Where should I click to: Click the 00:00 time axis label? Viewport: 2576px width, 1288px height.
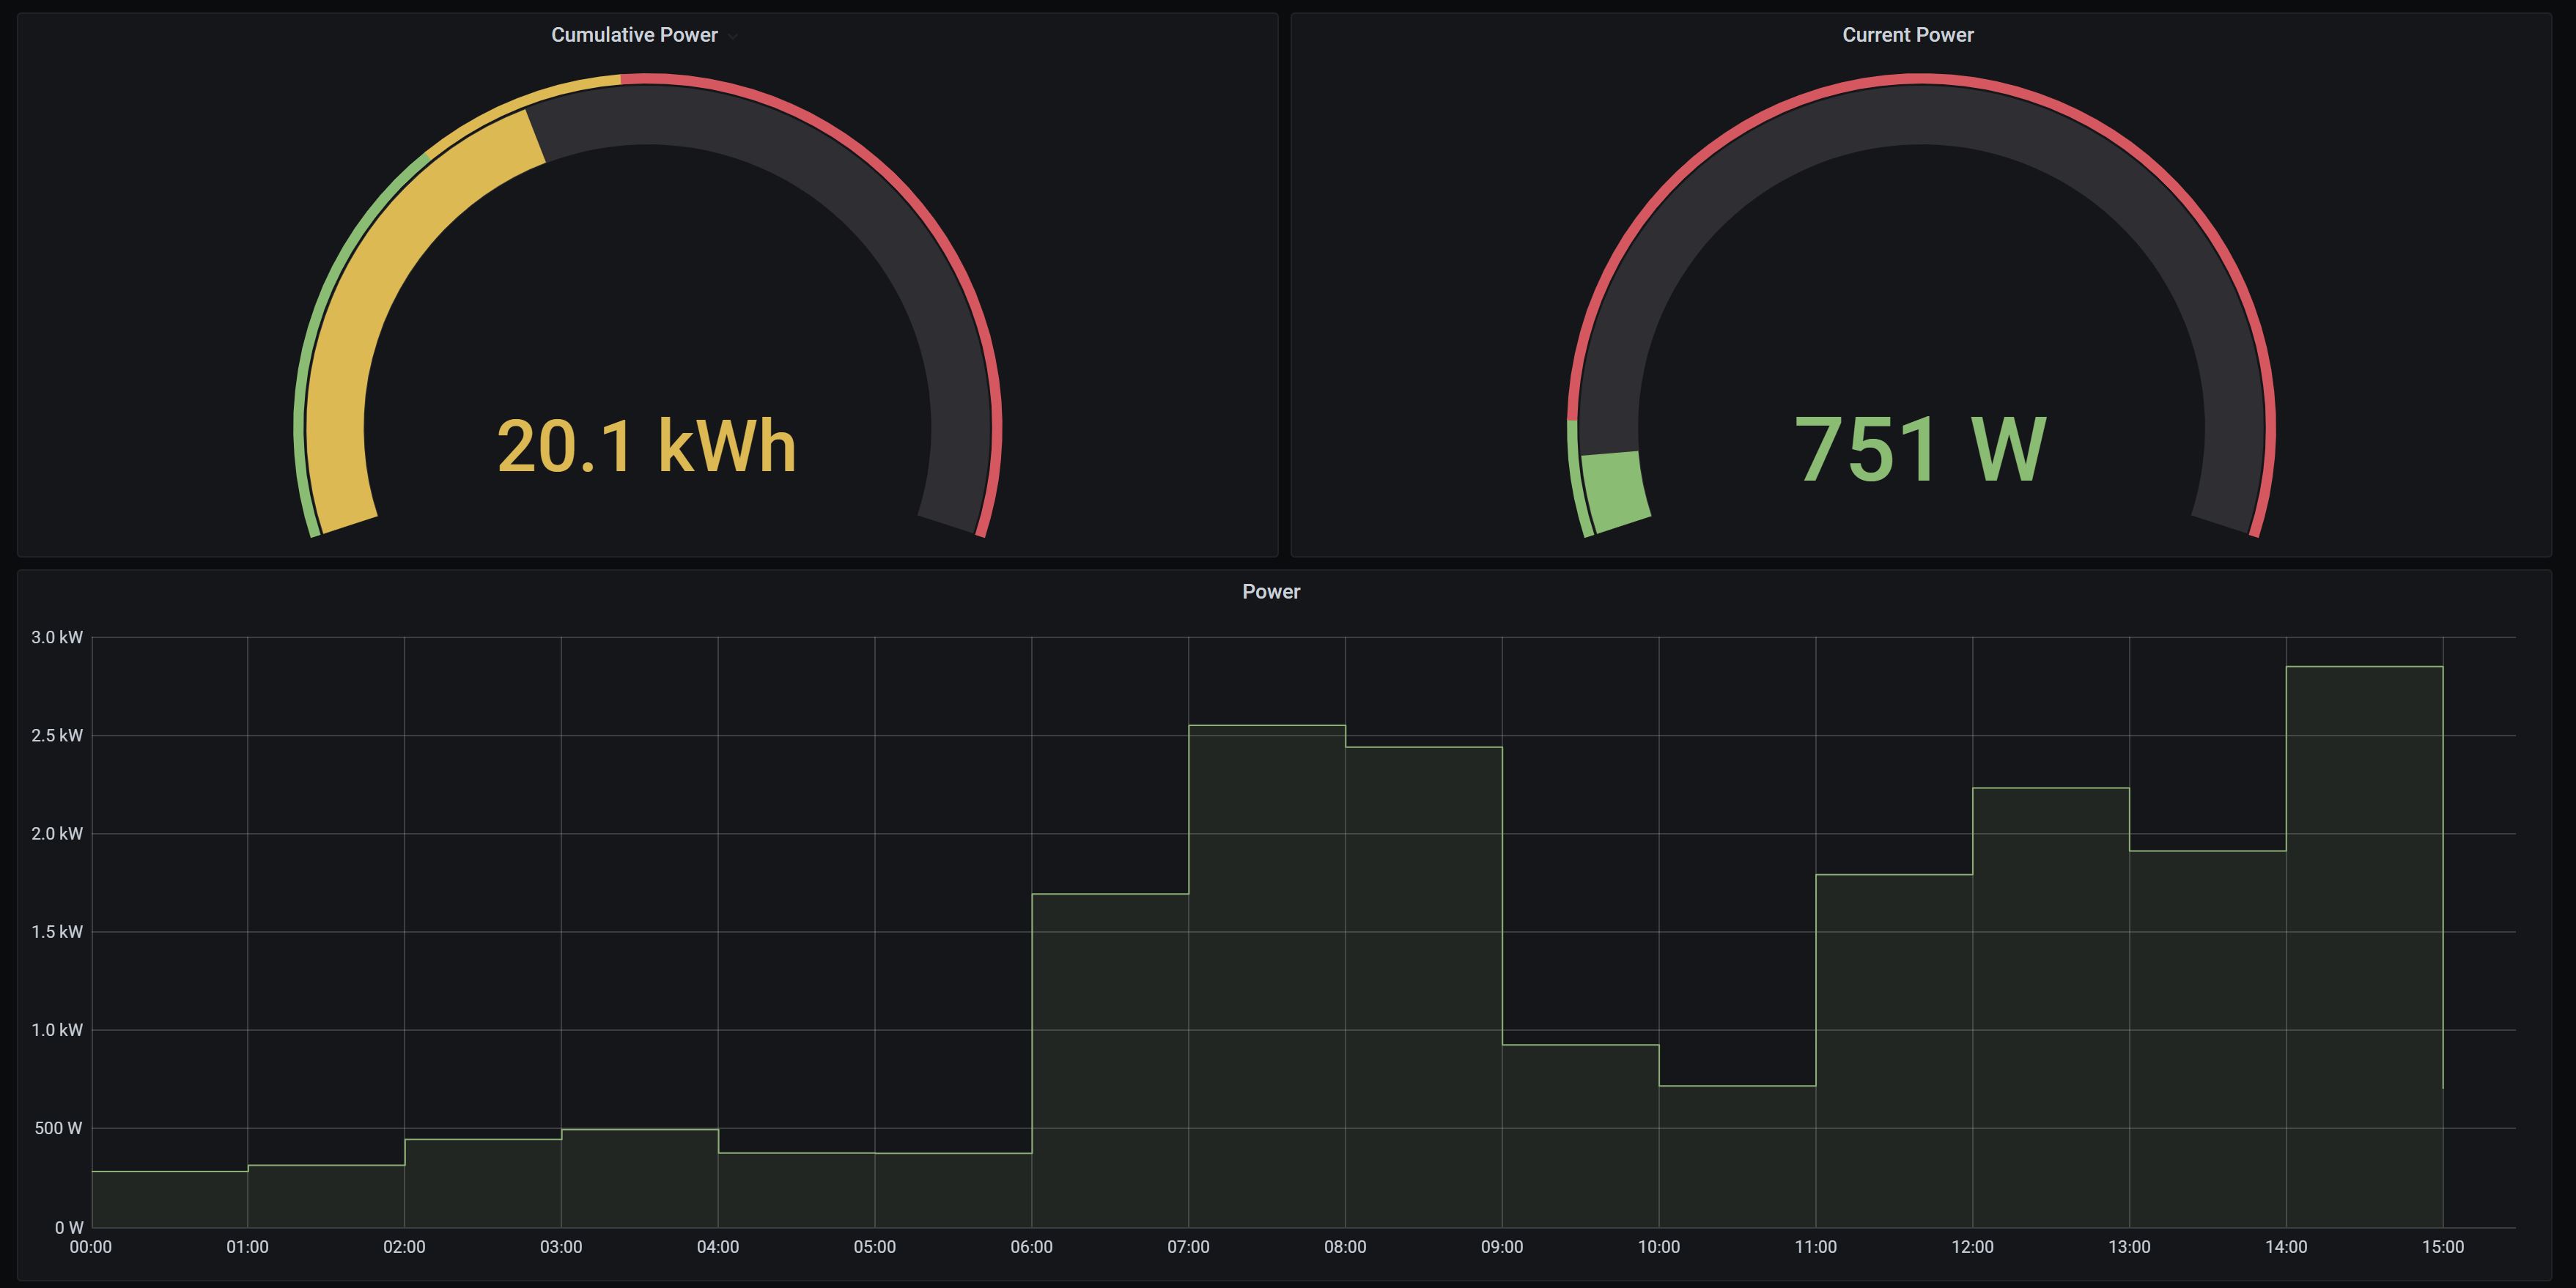tap(91, 1247)
